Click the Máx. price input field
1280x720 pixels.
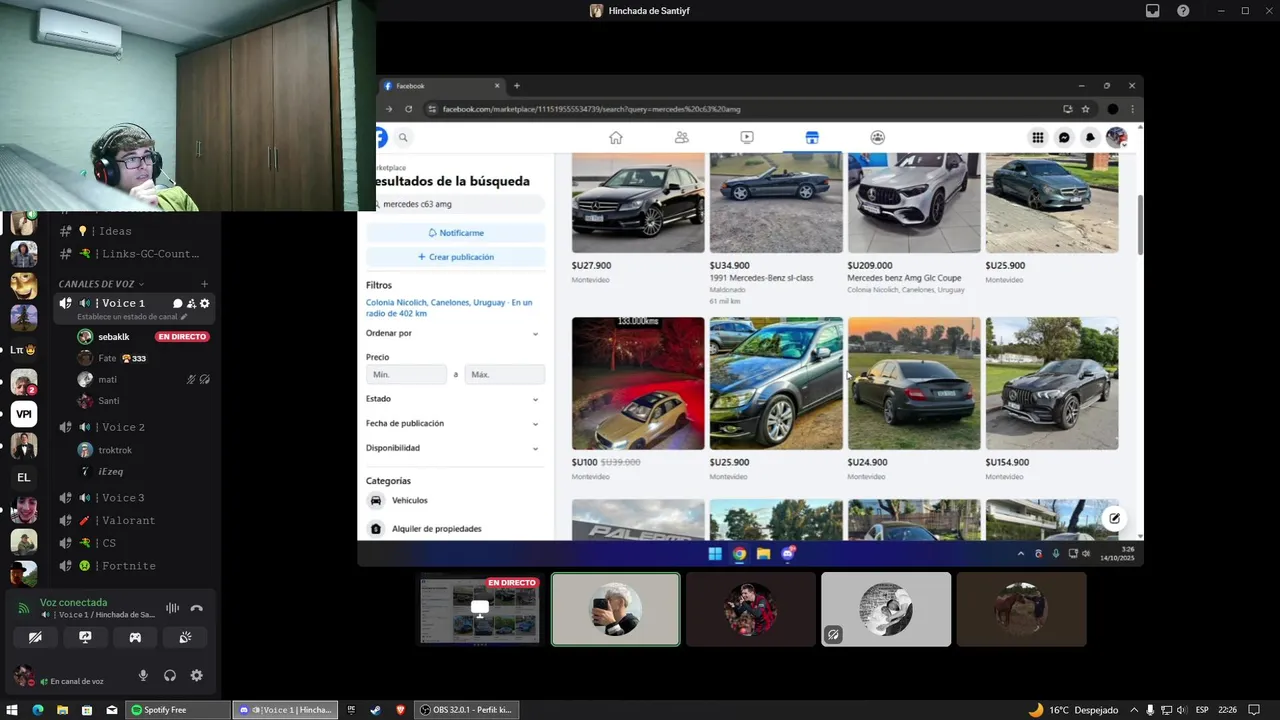504,375
